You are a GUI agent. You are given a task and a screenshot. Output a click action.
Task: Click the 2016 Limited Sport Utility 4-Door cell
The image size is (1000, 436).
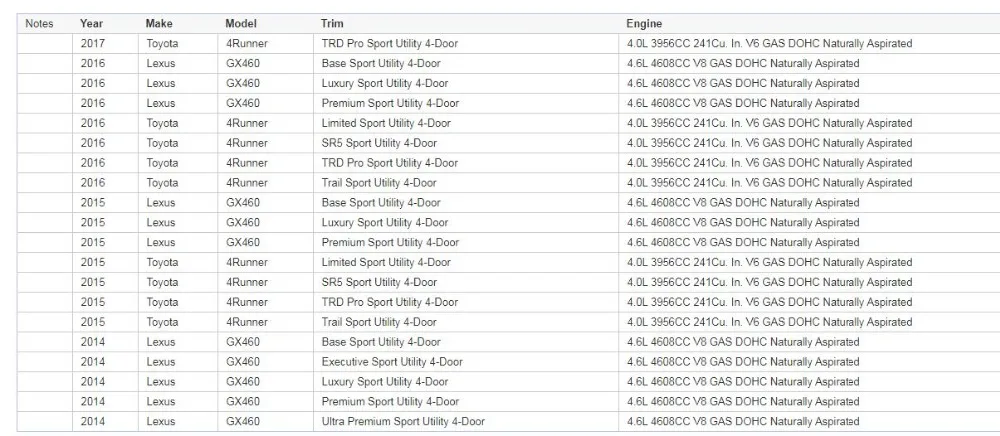point(466,123)
